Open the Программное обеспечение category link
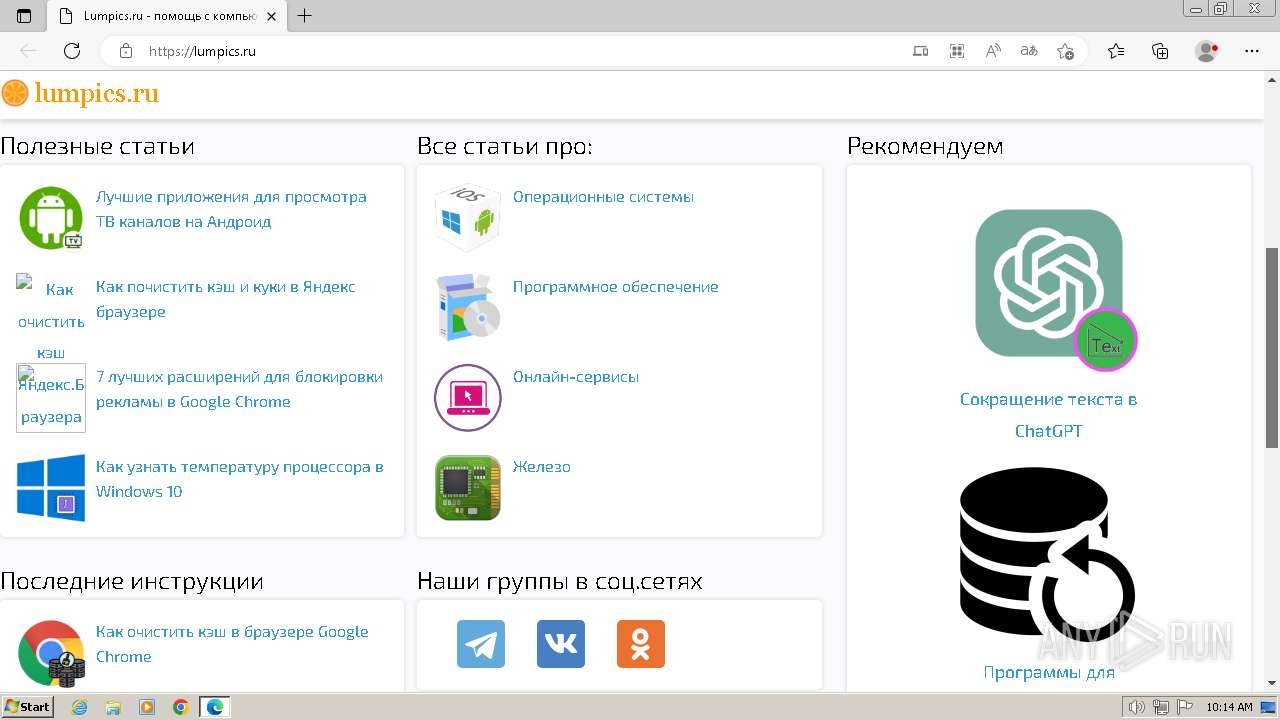1280x720 pixels. click(616, 287)
